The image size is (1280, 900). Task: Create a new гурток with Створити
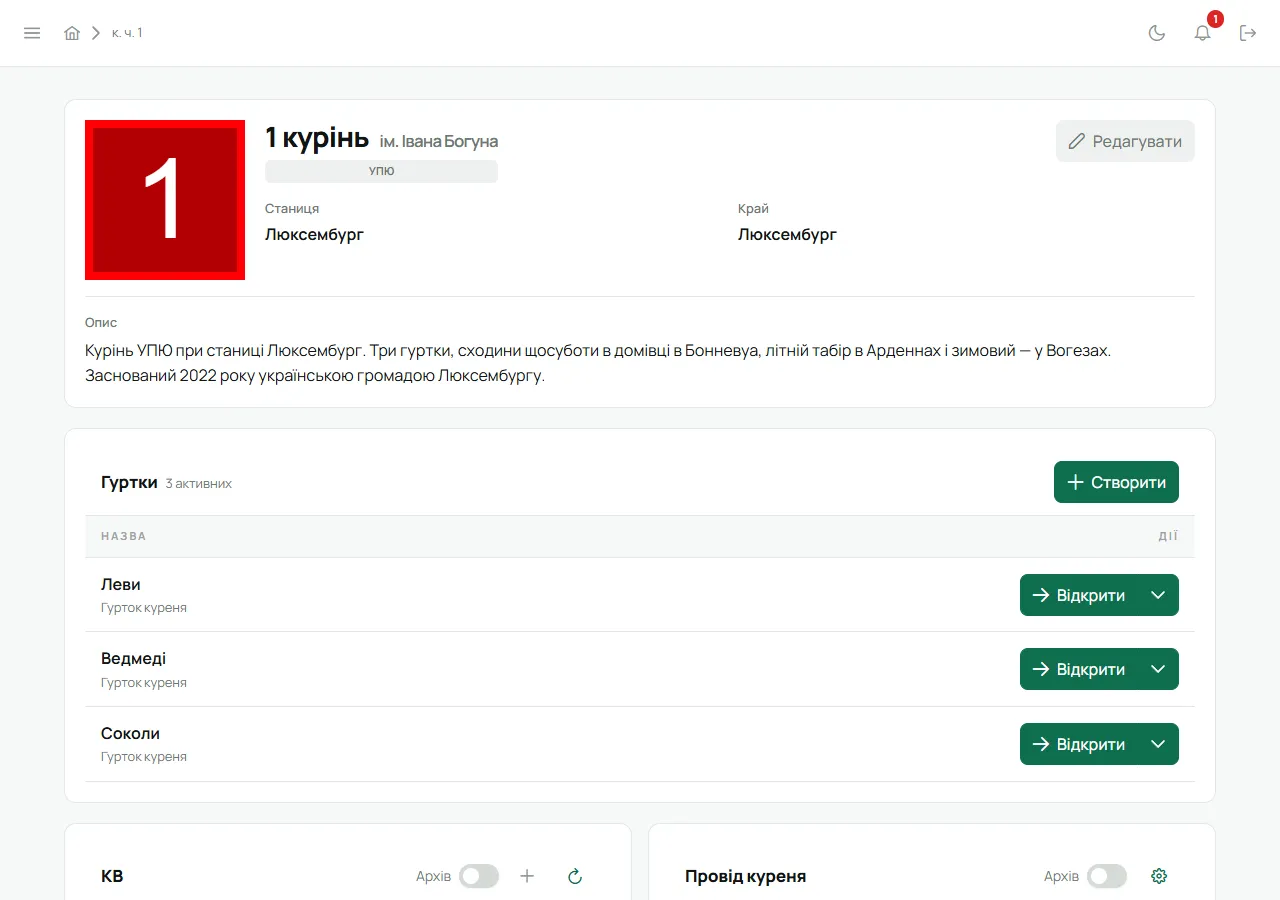1116,482
